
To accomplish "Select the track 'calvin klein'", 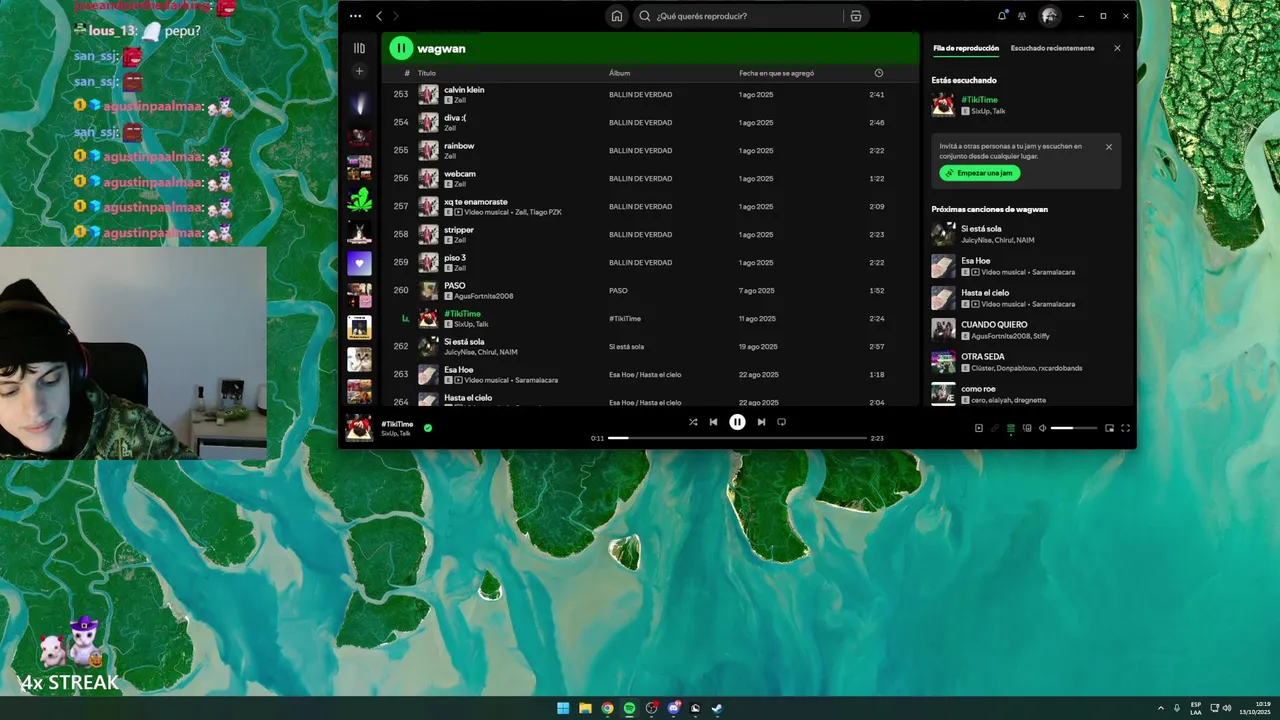I will tap(464, 90).
